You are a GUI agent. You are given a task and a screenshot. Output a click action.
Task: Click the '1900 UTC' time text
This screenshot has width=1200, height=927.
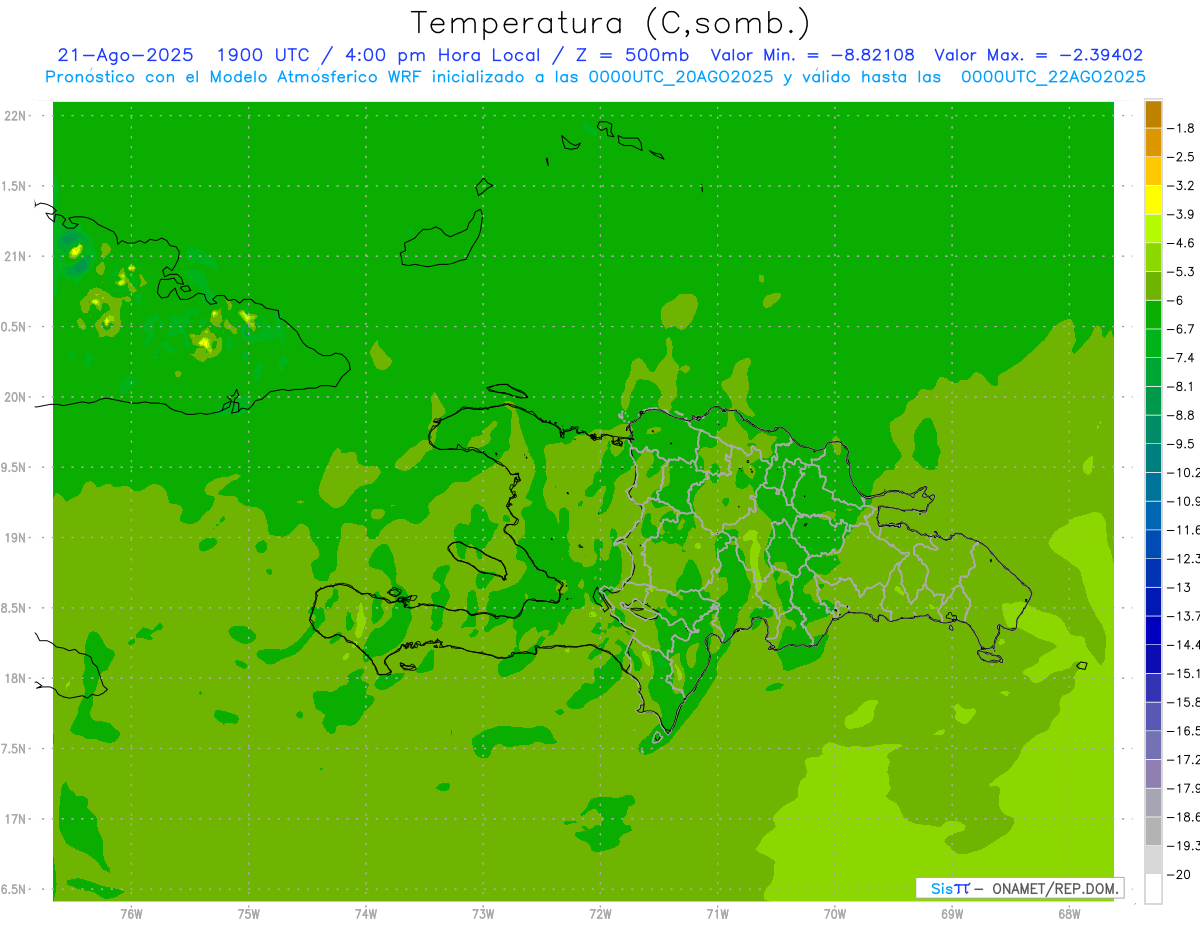pos(263,55)
